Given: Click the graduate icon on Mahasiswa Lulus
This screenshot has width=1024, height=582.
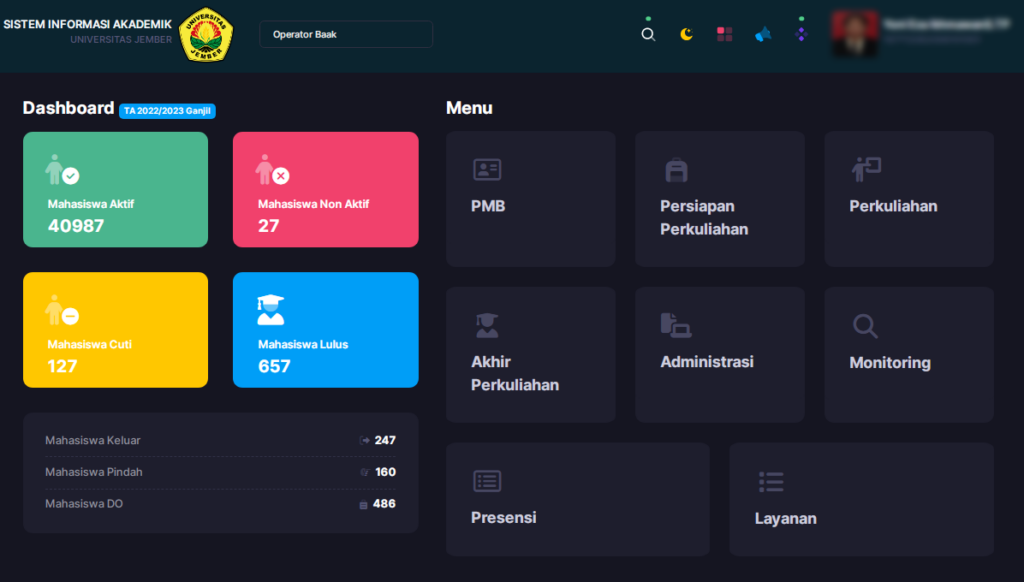Looking at the screenshot, I should pyautogui.click(x=270, y=310).
